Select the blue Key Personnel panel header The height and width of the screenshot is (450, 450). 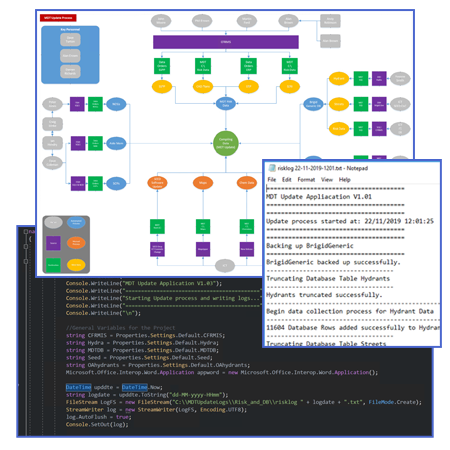point(70,29)
